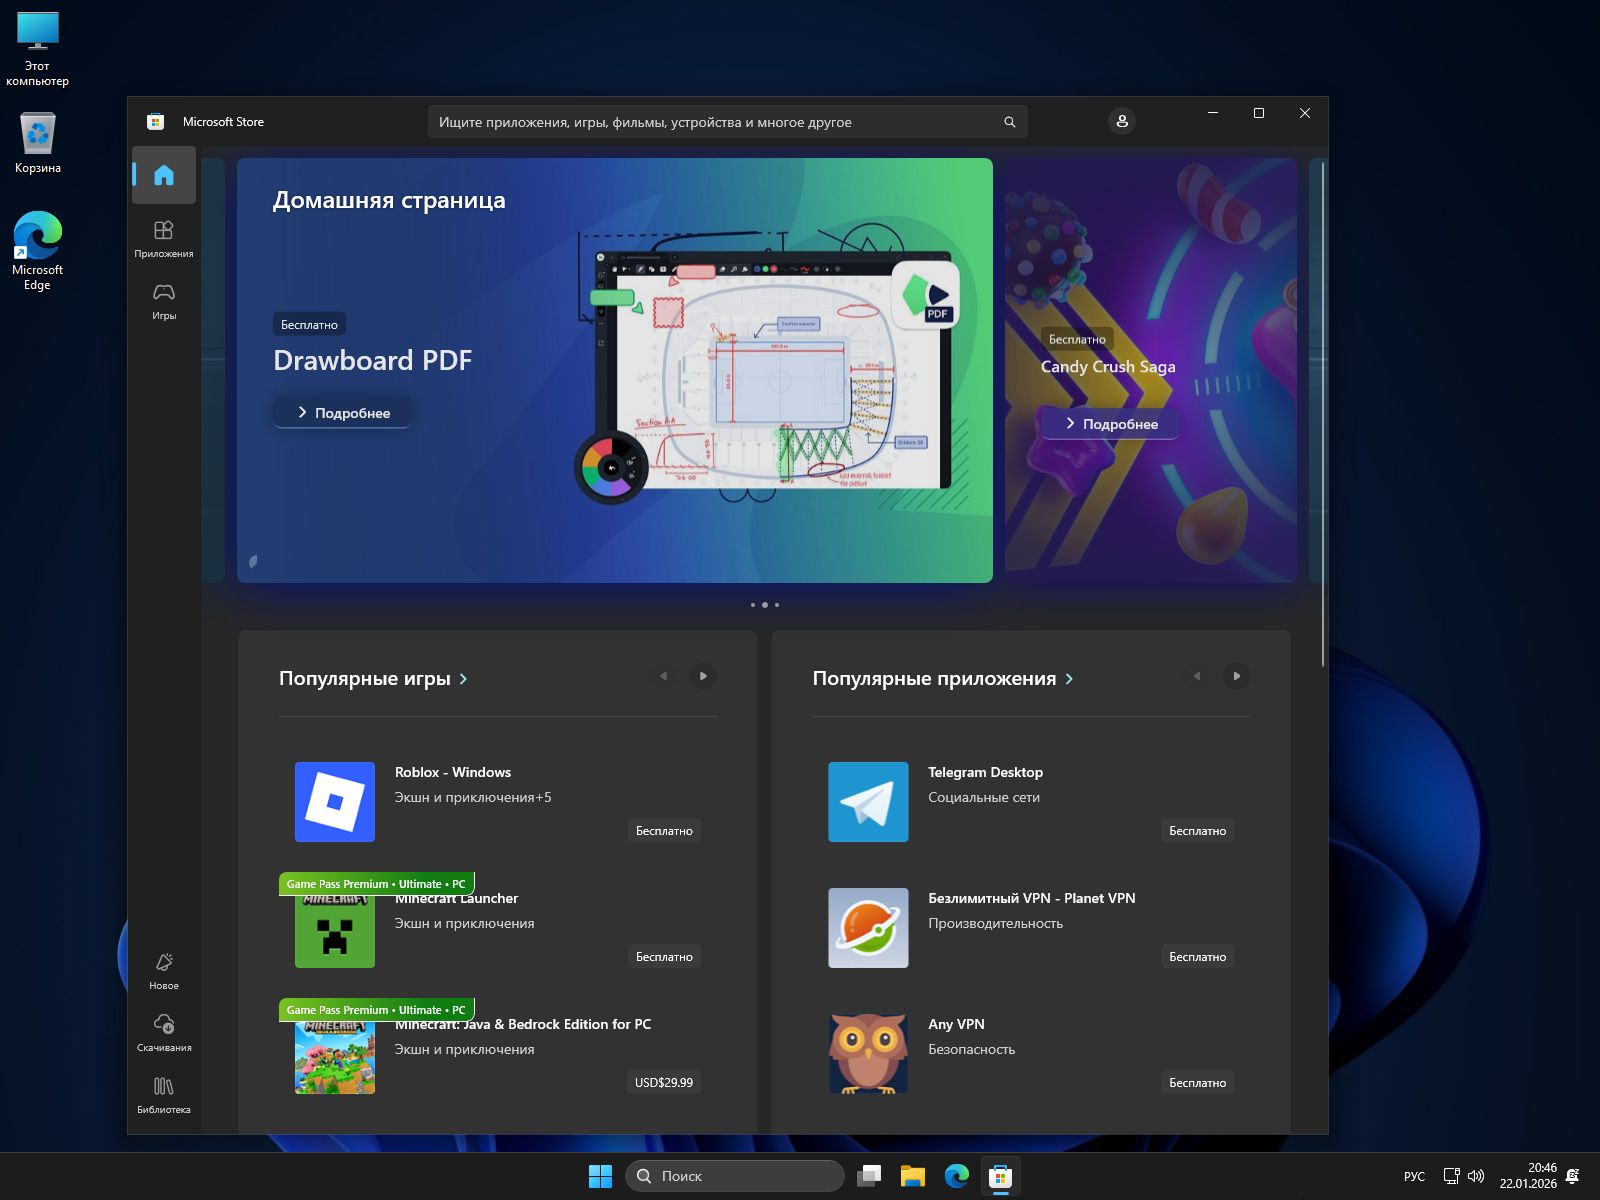Click the Telegram Desktop app icon
The height and width of the screenshot is (1200, 1600).
point(868,802)
